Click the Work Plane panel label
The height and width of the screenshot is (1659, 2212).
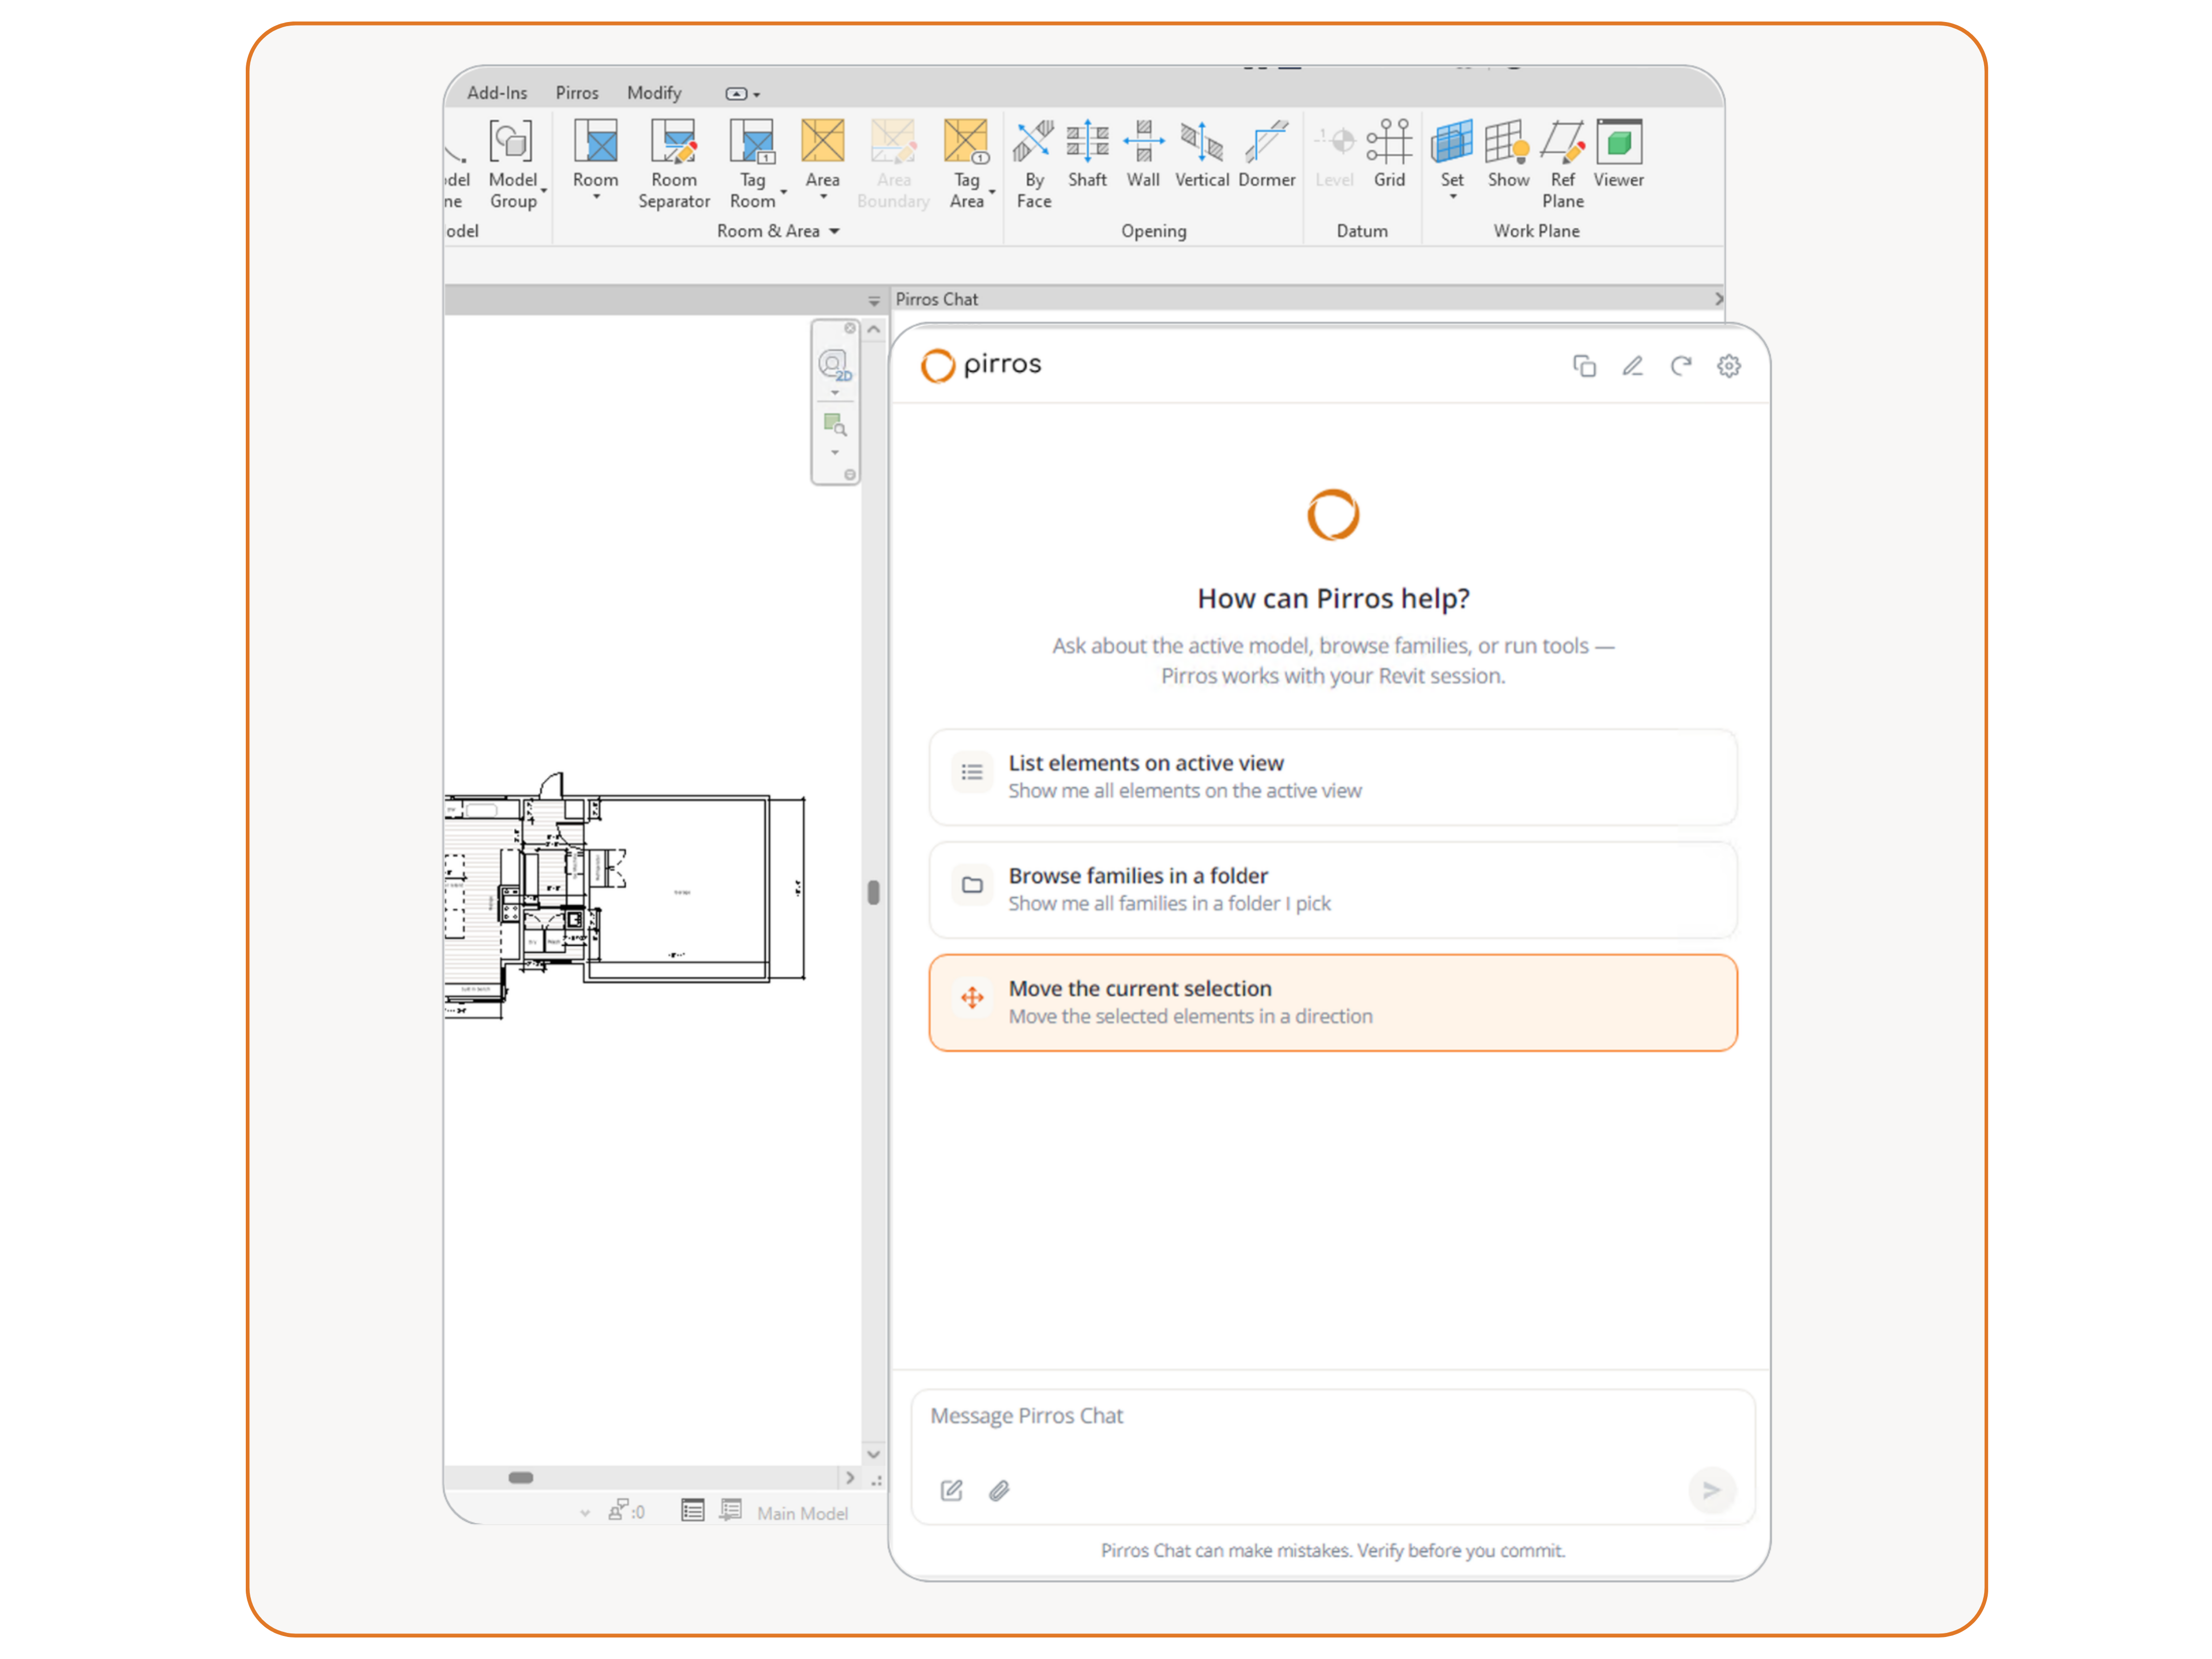pyautogui.click(x=1536, y=231)
